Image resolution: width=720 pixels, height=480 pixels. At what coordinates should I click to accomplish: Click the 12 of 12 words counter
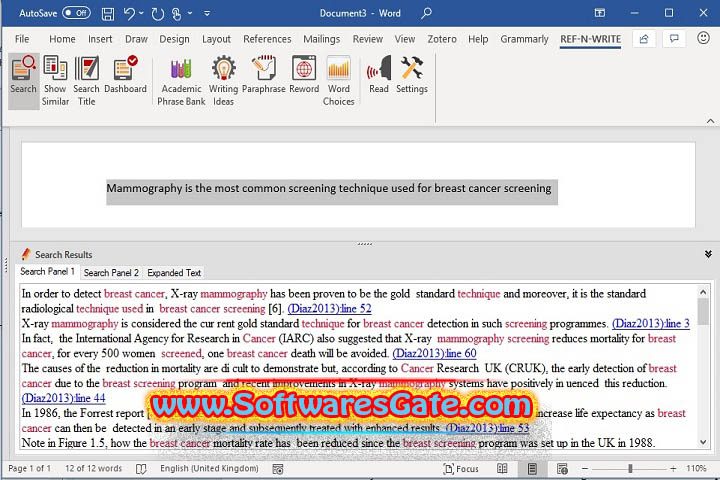tap(94, 469)
